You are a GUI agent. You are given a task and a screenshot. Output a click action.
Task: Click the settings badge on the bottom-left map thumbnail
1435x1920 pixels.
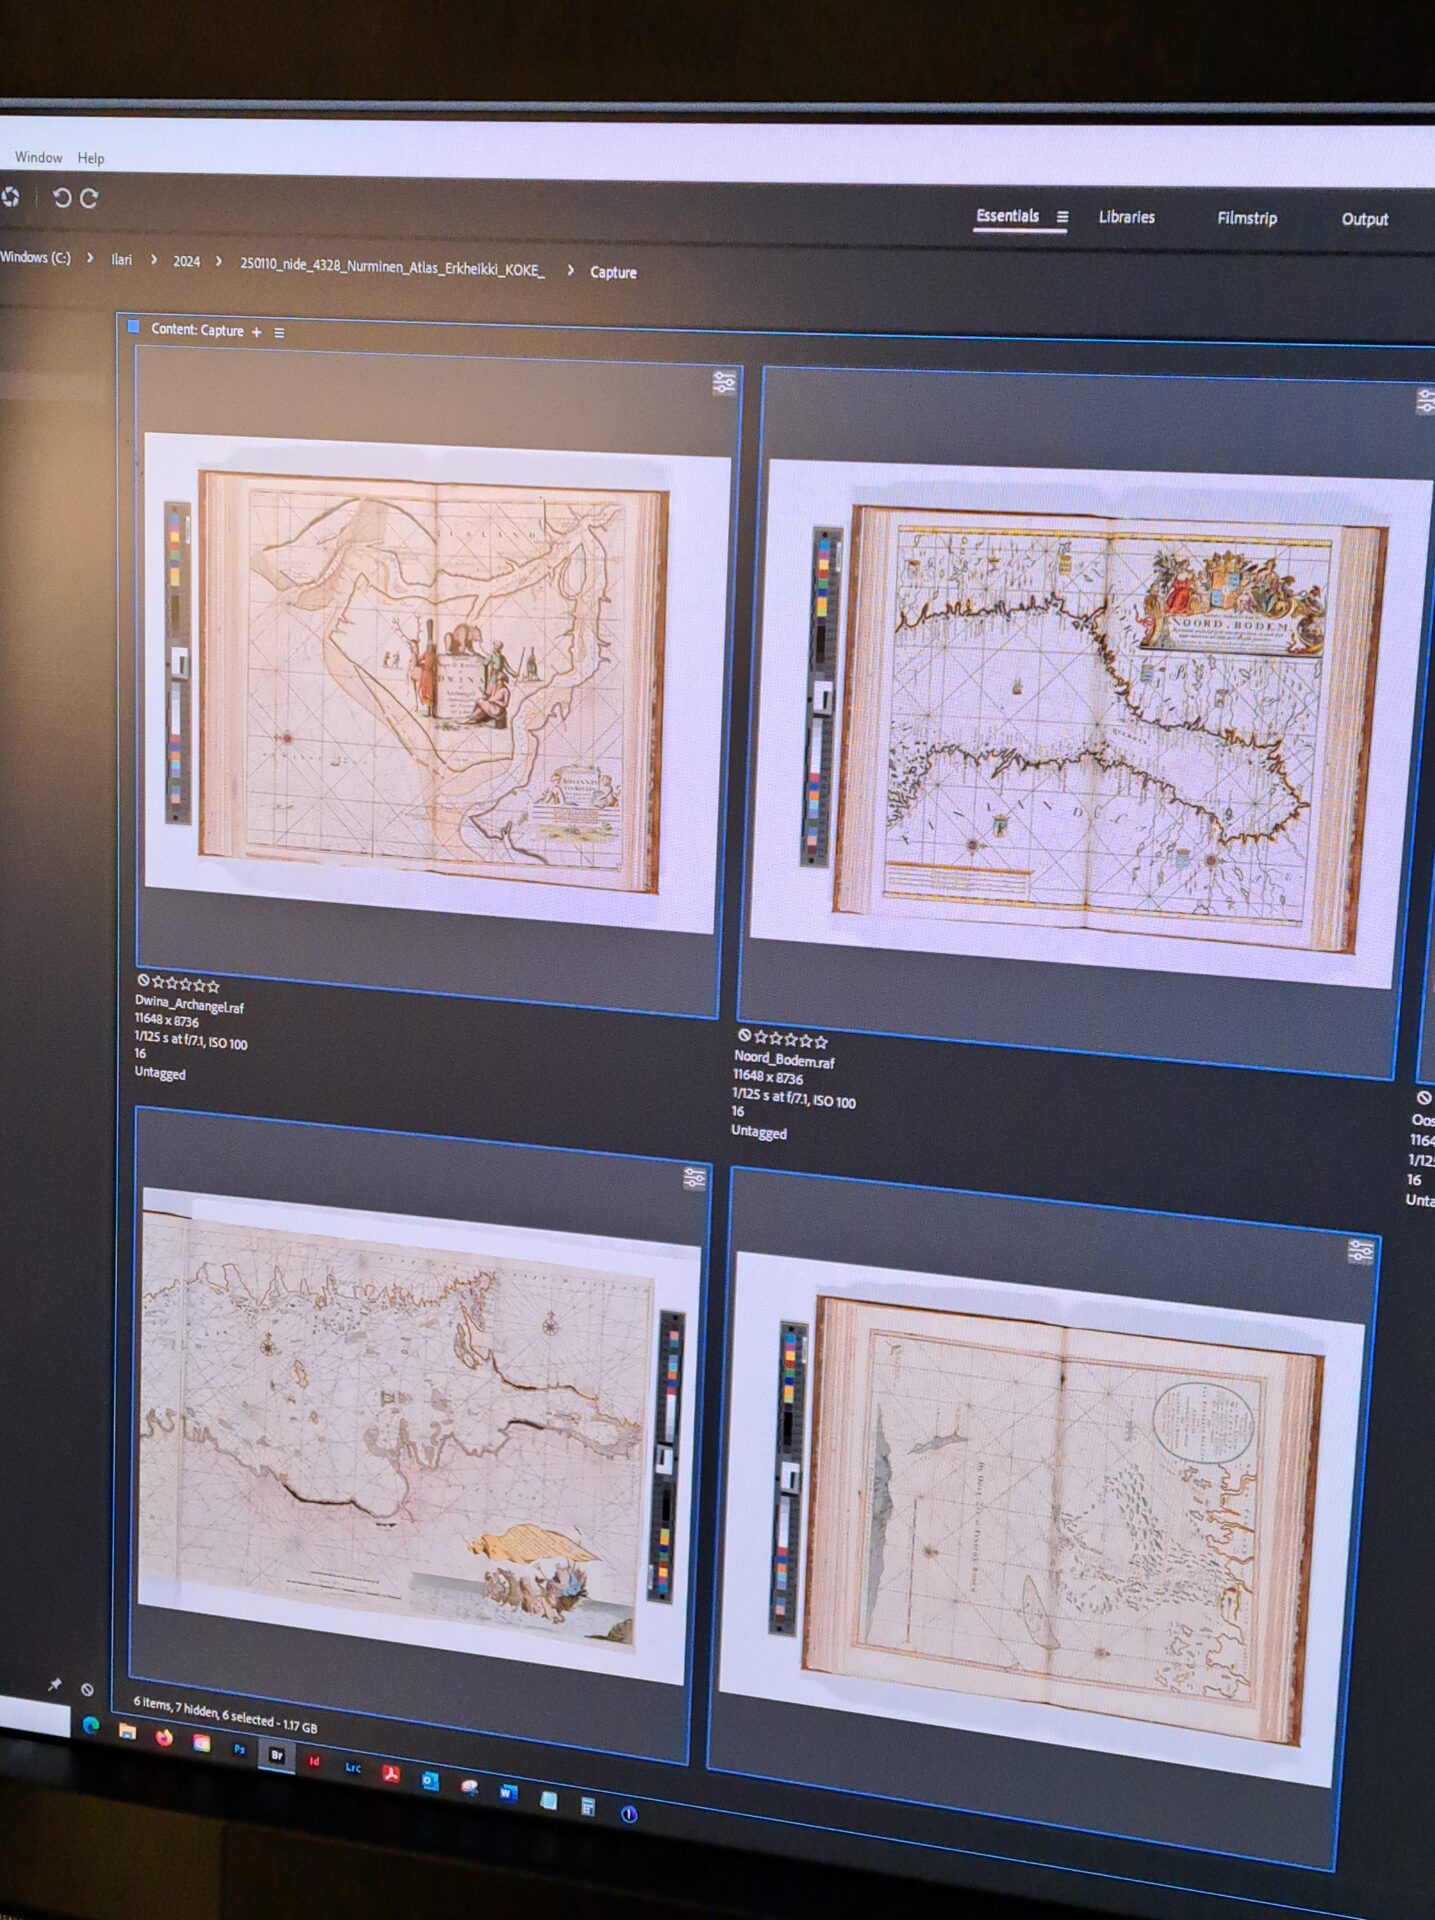click(x=694, y=1178)
